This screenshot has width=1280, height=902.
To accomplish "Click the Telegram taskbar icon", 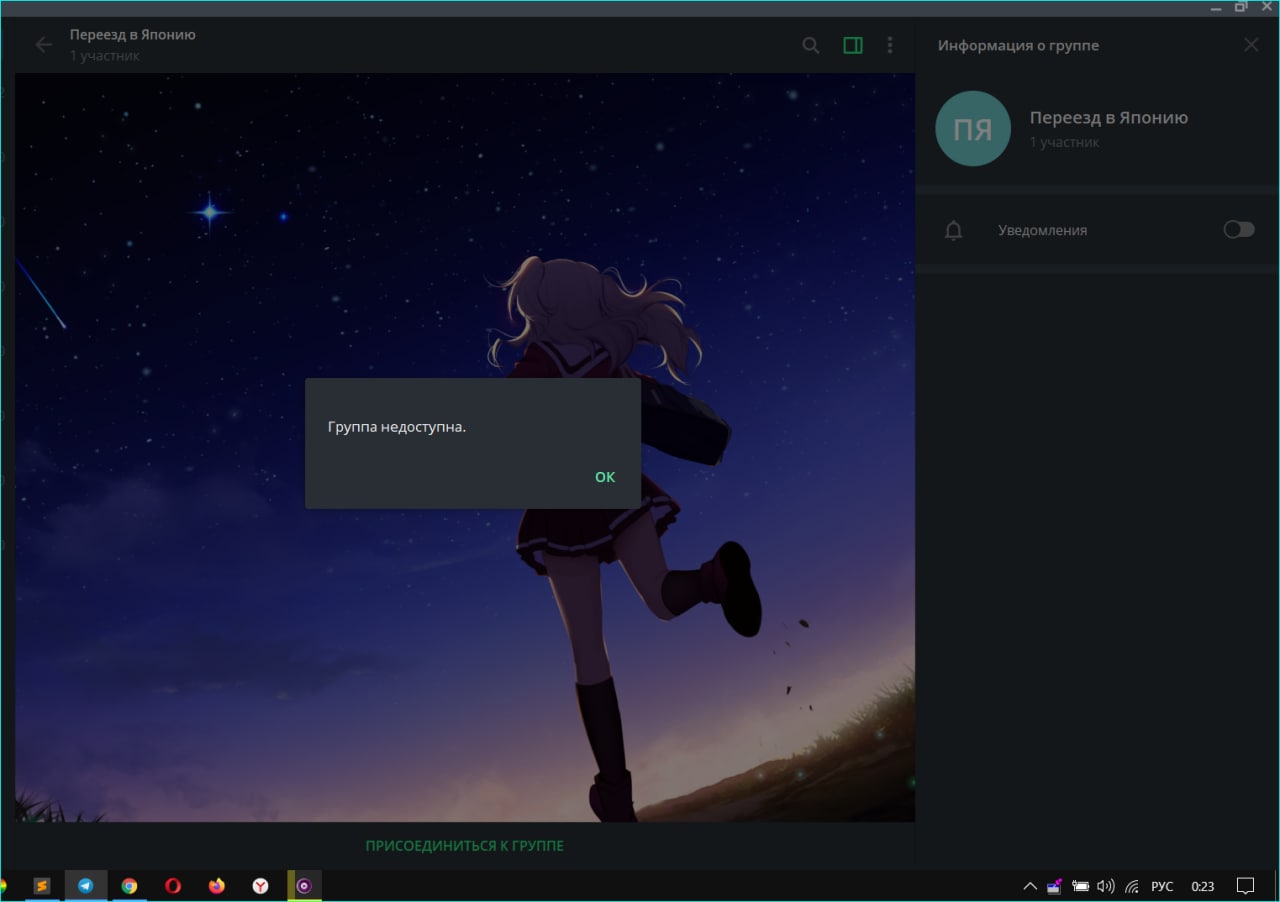I will coord(86,886).
